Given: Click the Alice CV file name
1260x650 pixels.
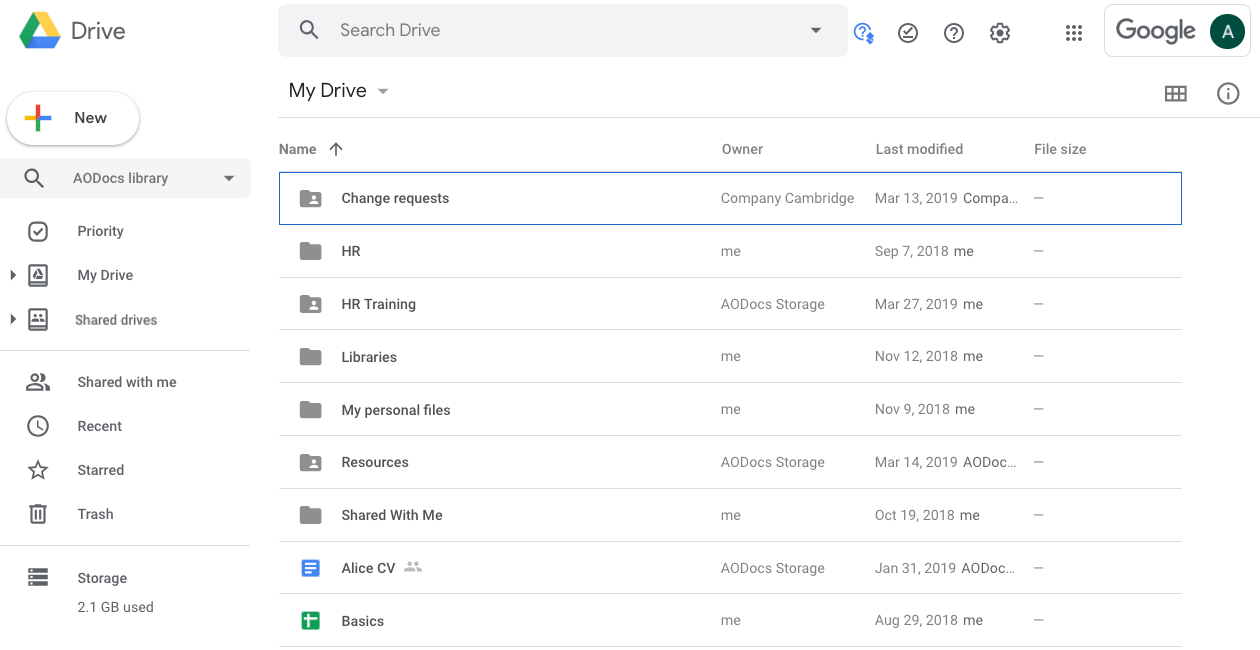Looking at the screenshot, I should click(x=368, y=568).
